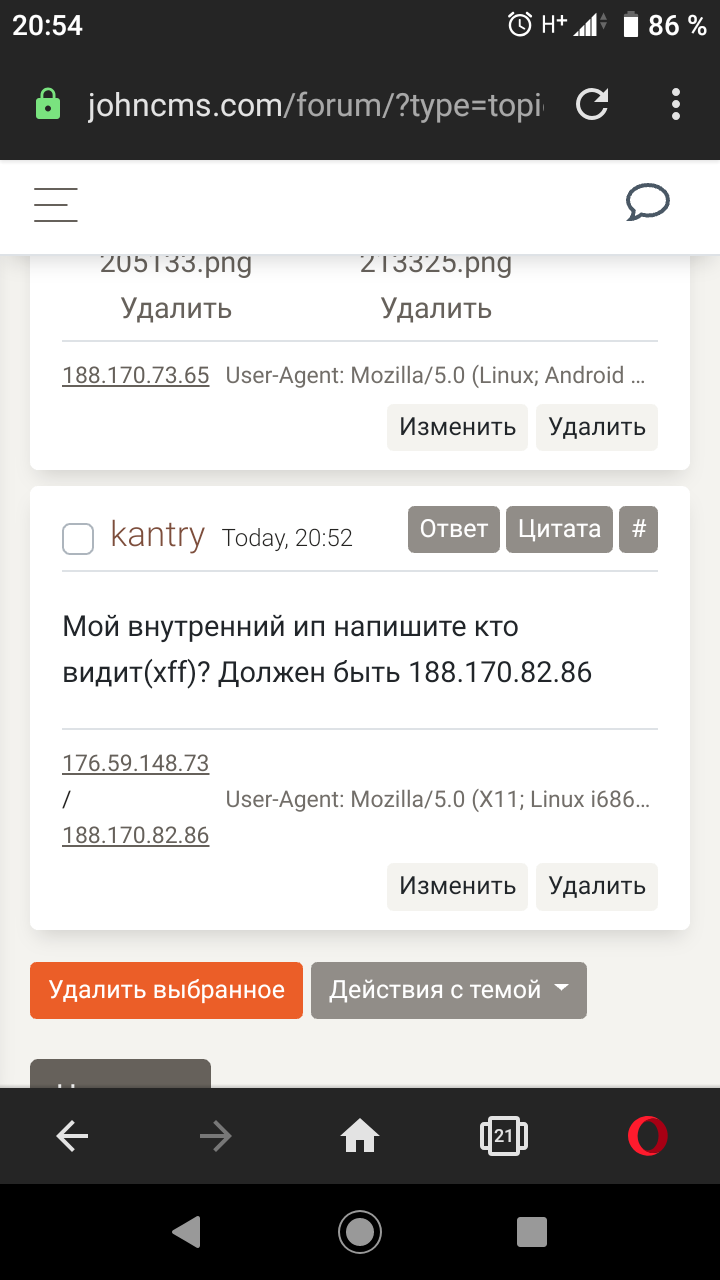Tap the green padlock security icon
Image resolution: width=720 pixels, height=1280 pixels.
(48, 104)
